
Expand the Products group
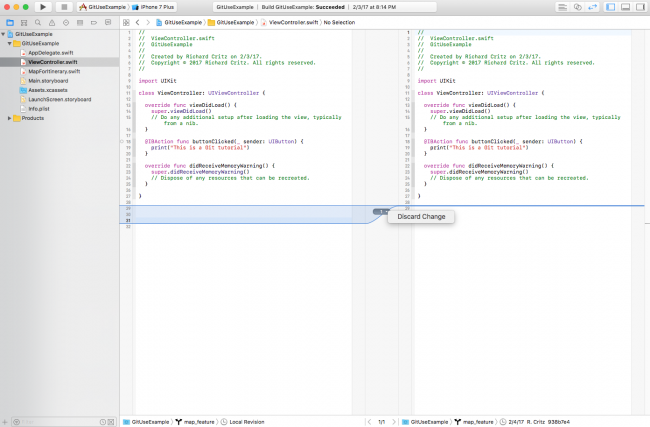click(10, 118)
